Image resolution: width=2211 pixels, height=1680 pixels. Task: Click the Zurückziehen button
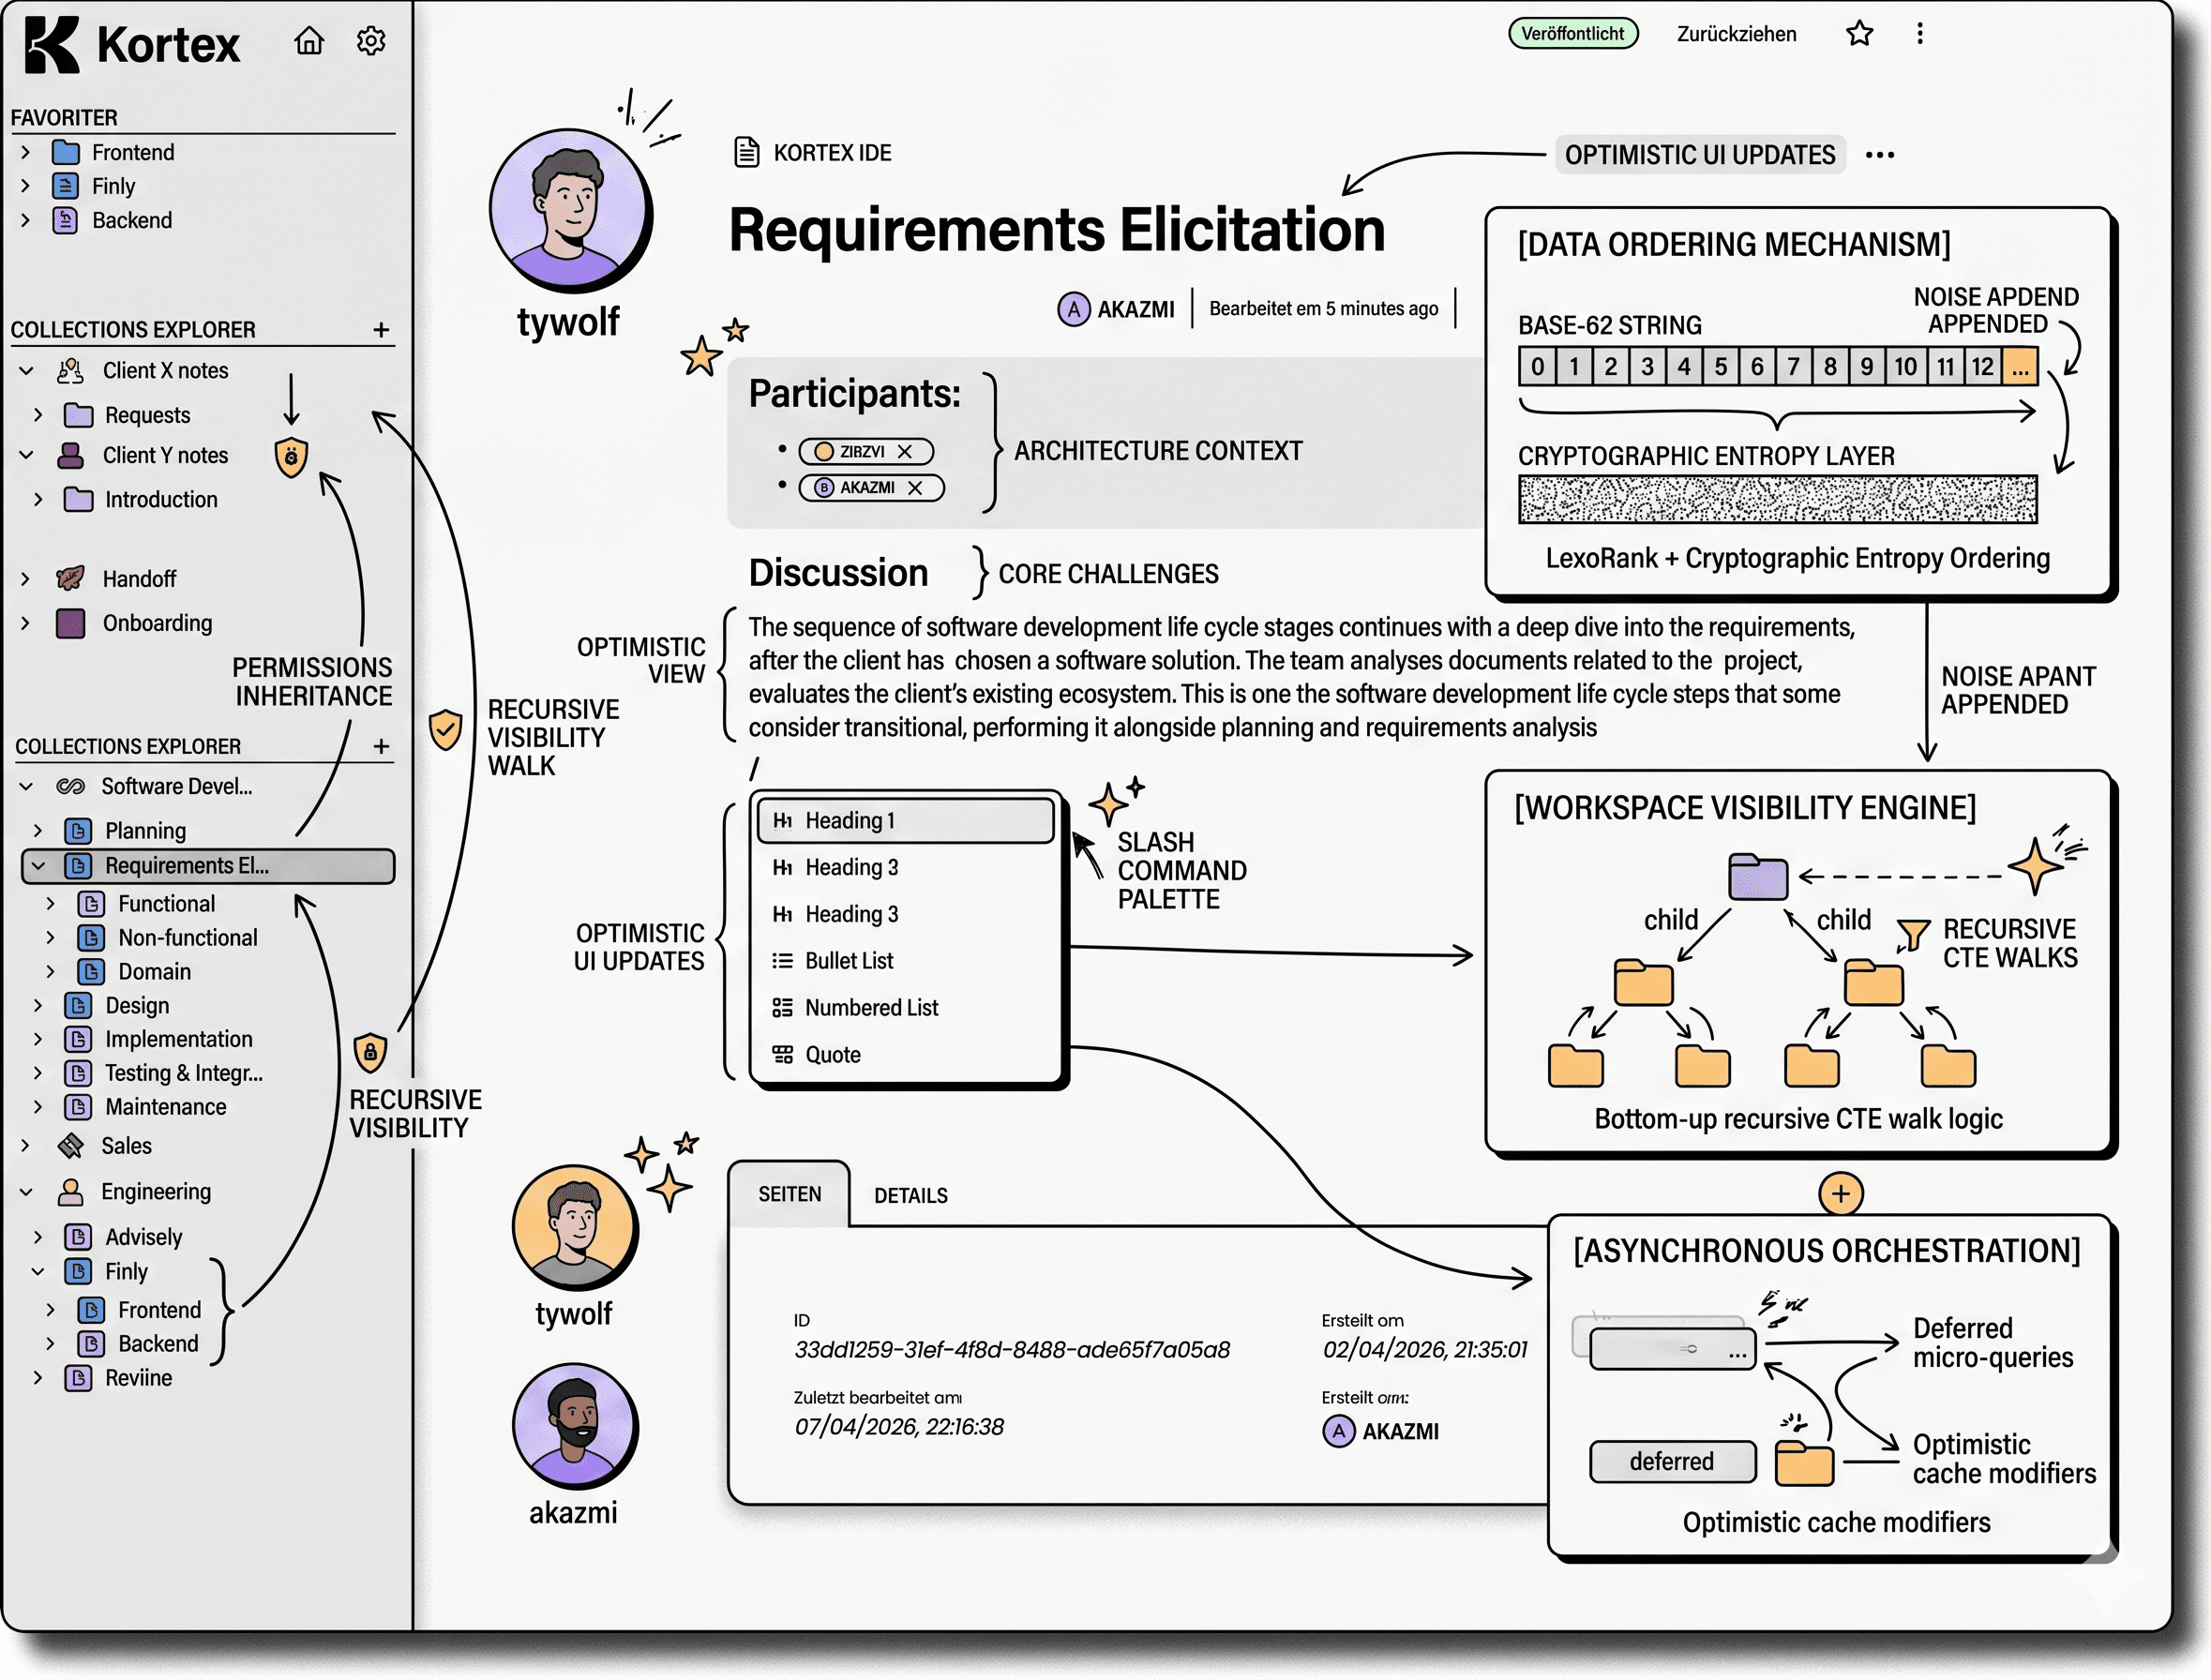pos(1736,34)
